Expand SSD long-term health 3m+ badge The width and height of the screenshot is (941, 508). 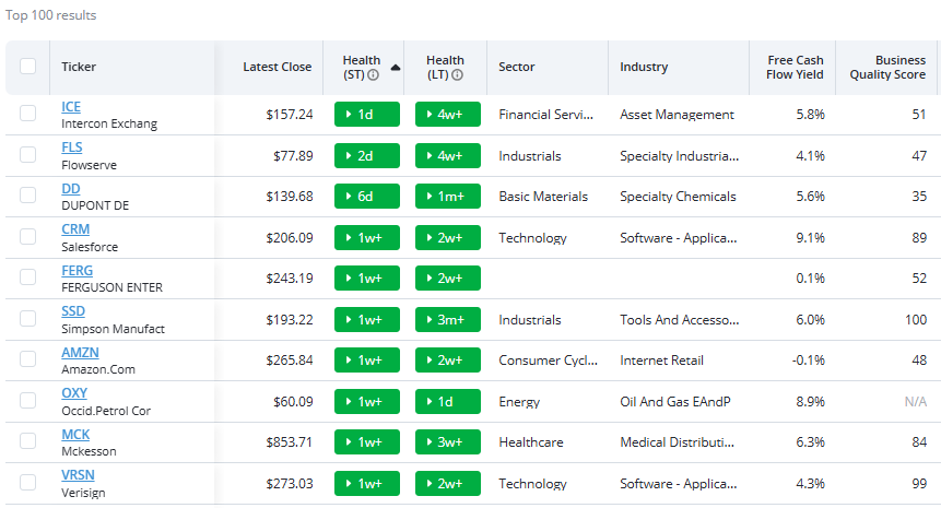(448, 319)
